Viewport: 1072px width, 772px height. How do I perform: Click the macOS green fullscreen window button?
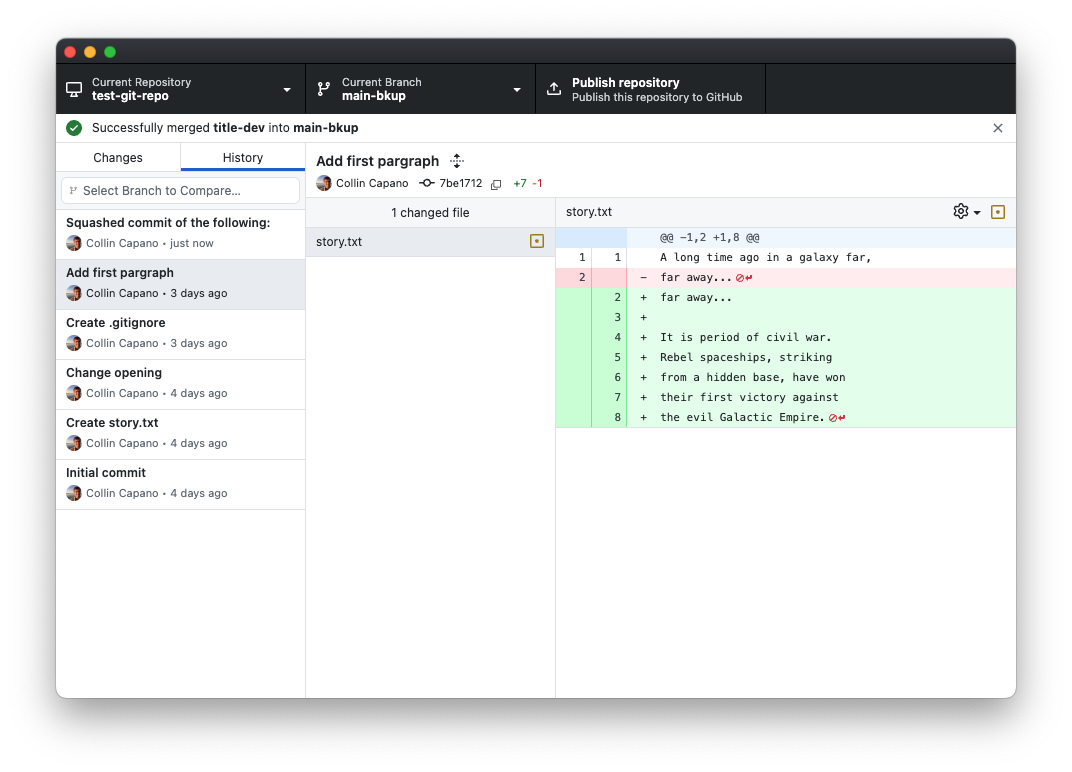pyautogui.click(x=110, y=52)
